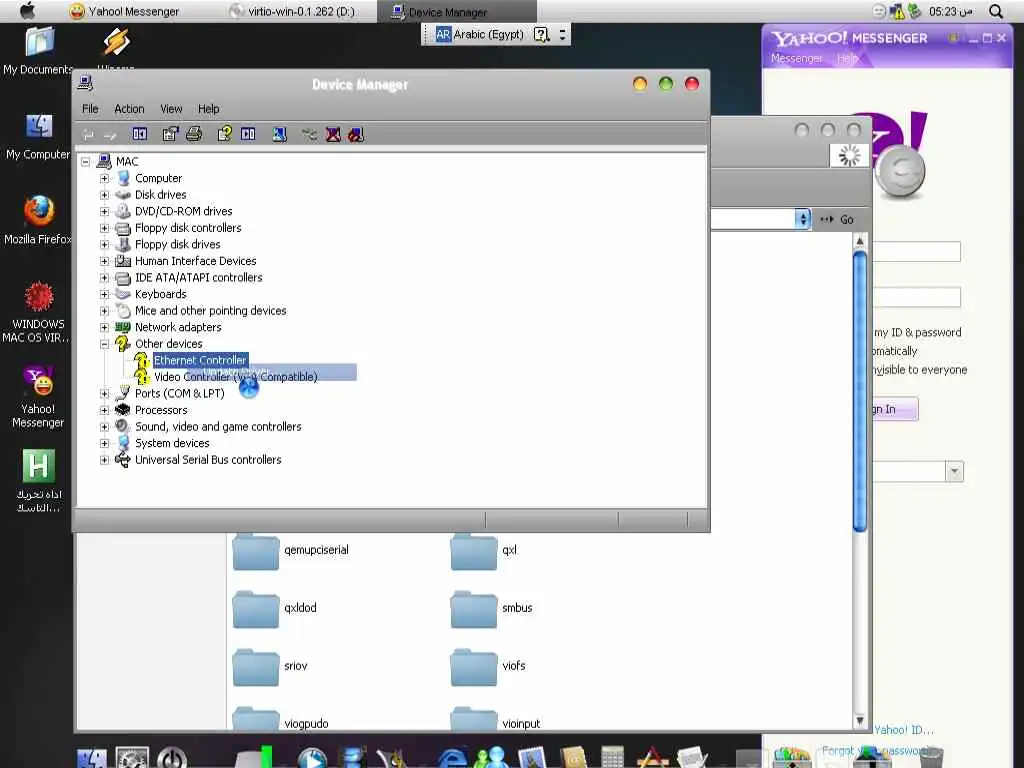Select Video Controller (VGA Compatible) device
The width and height of the screenshot is (1024, 768).
coord(236,377)
